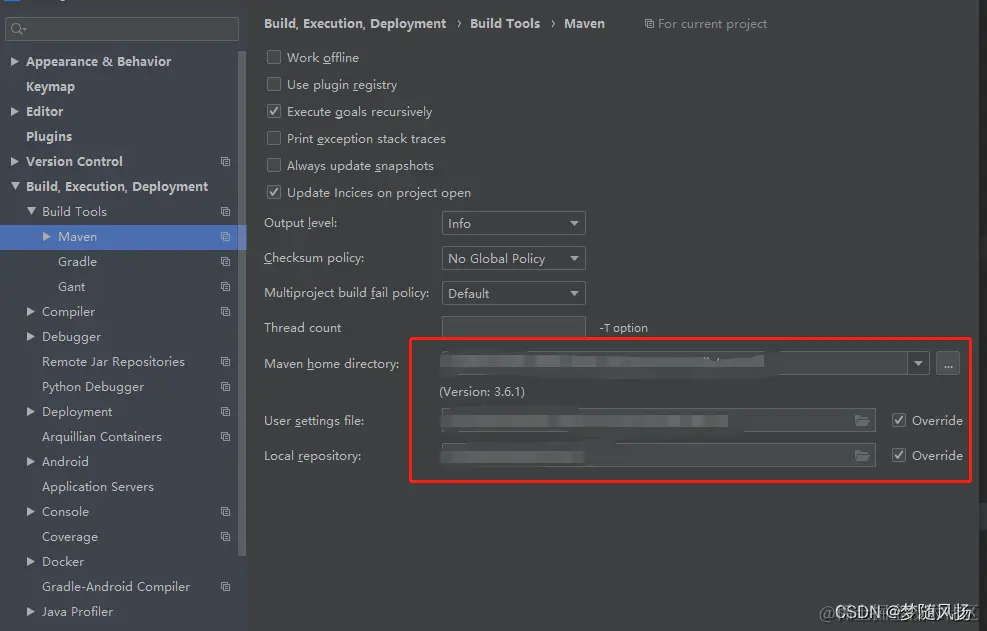Toggle Override for Local repository
The image size is (987, 631).
tap(899, 455)
